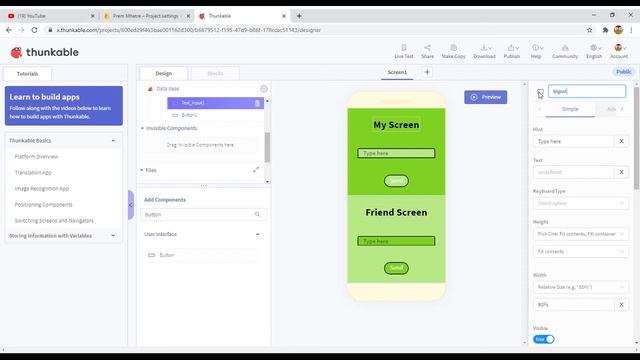
Task: Click the component name input field
Action: coord(587,91)
